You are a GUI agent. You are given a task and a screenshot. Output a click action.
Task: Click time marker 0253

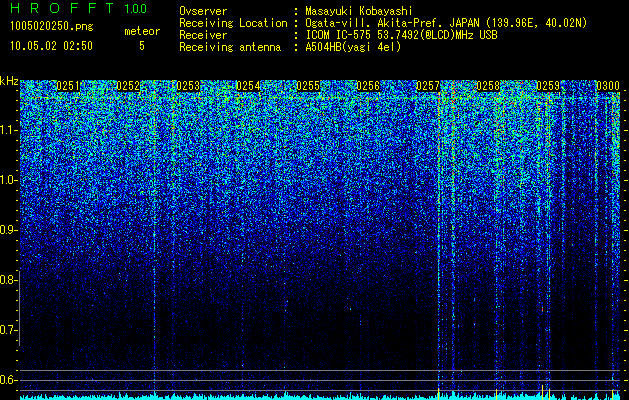click(x=188, y=86)
